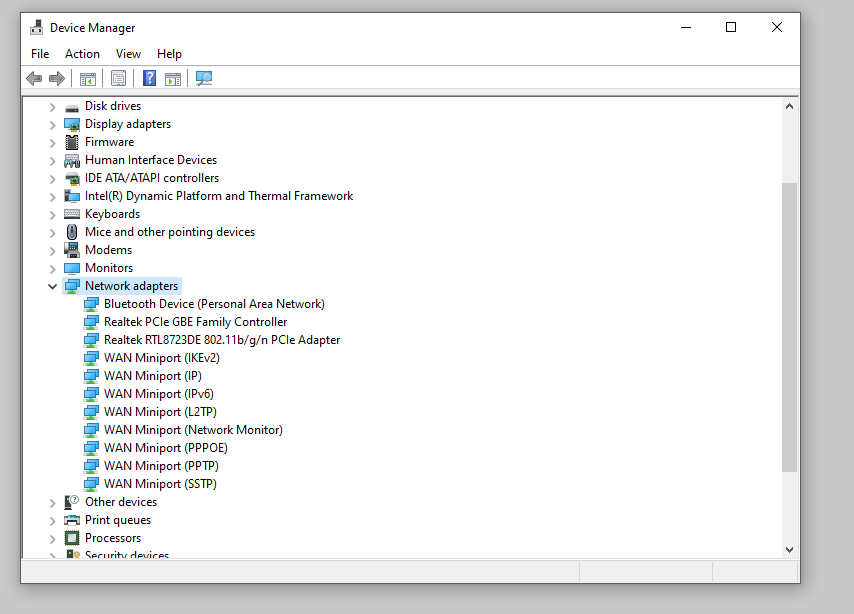Expand the Keyboards node
Screen dimensions: 854x614
pyautogui.click(x=52, y=215)
